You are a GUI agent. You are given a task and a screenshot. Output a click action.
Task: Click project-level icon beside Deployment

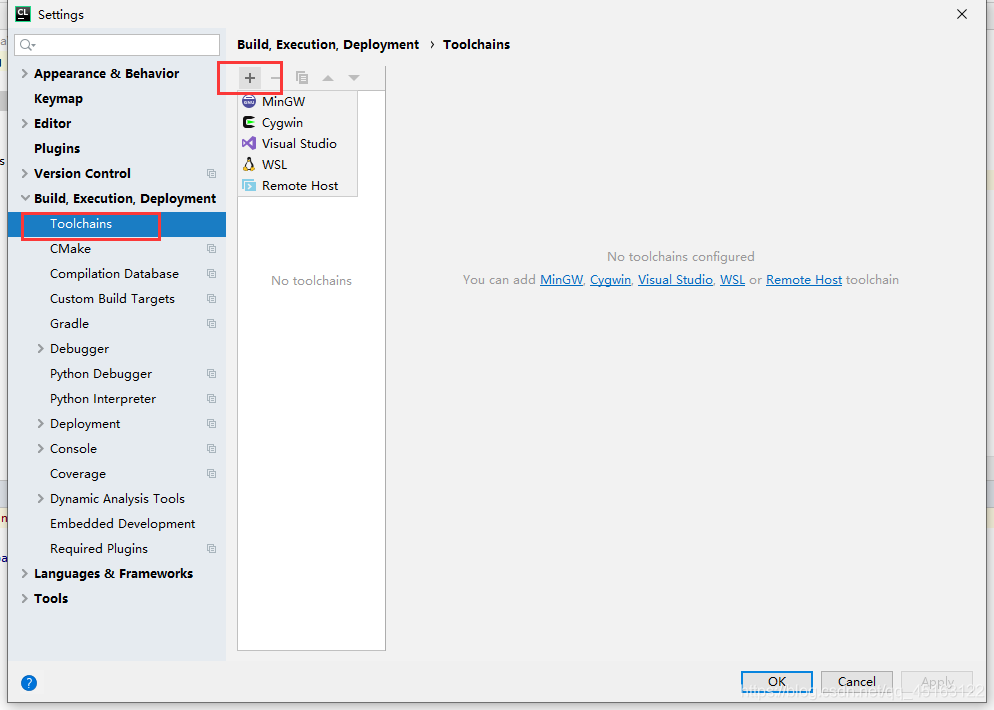click(212, 423)
